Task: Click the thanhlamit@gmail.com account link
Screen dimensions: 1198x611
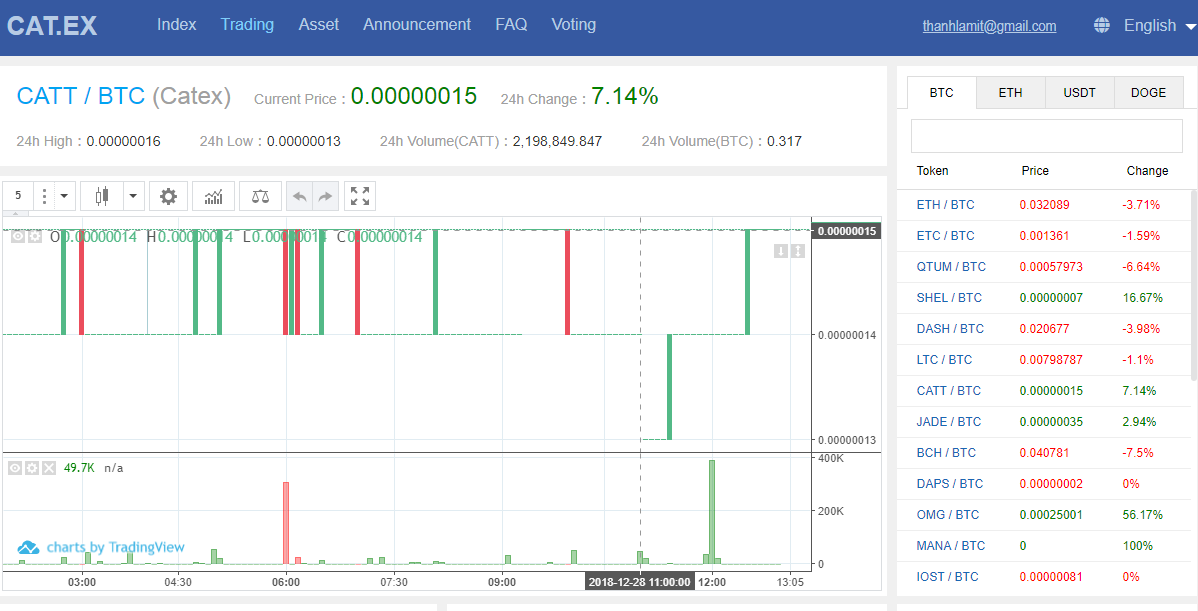Action: [x=989, y=26]
